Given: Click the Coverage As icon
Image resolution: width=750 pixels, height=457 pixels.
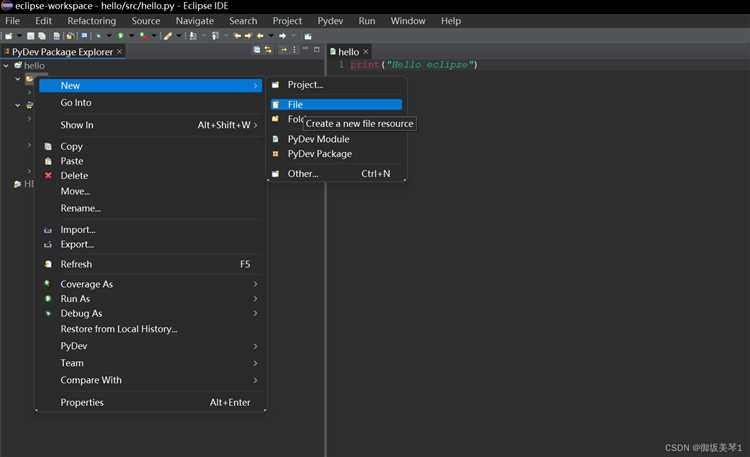Looking at the screenshot, I should click(47, 284).
